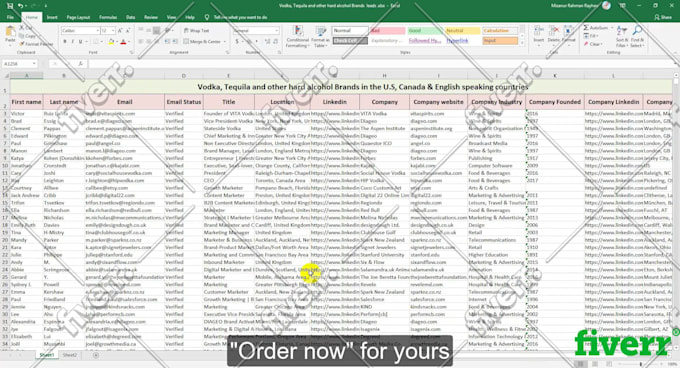Open the Help tab
Image resolution: width=680 pixels, height=368 pixels.
190,17
